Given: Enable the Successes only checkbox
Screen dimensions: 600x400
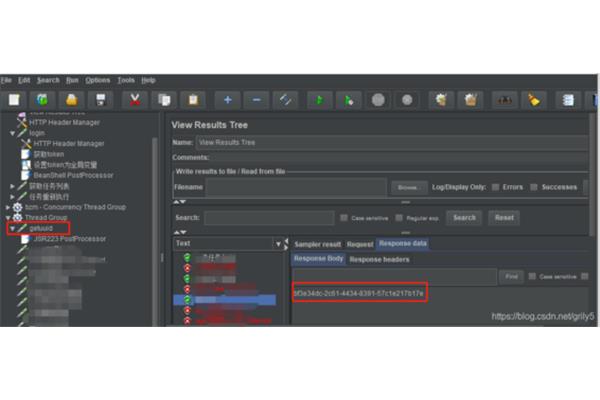Looking at the screenshot, I should coord(534,187).
